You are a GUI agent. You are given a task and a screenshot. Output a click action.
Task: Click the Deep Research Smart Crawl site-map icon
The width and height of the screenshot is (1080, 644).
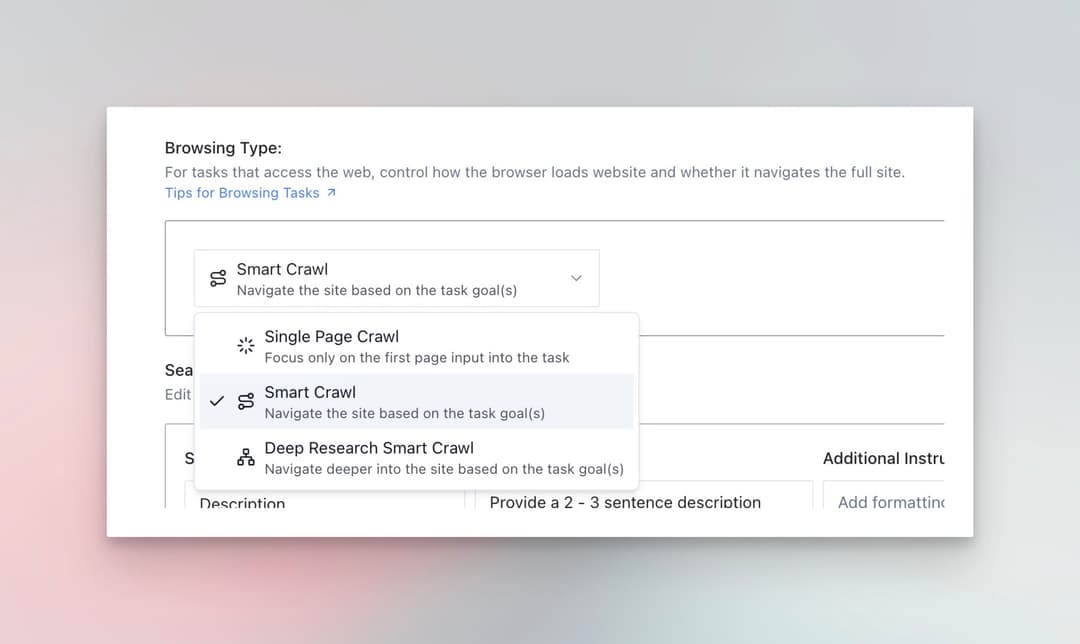tap(246, 456)
